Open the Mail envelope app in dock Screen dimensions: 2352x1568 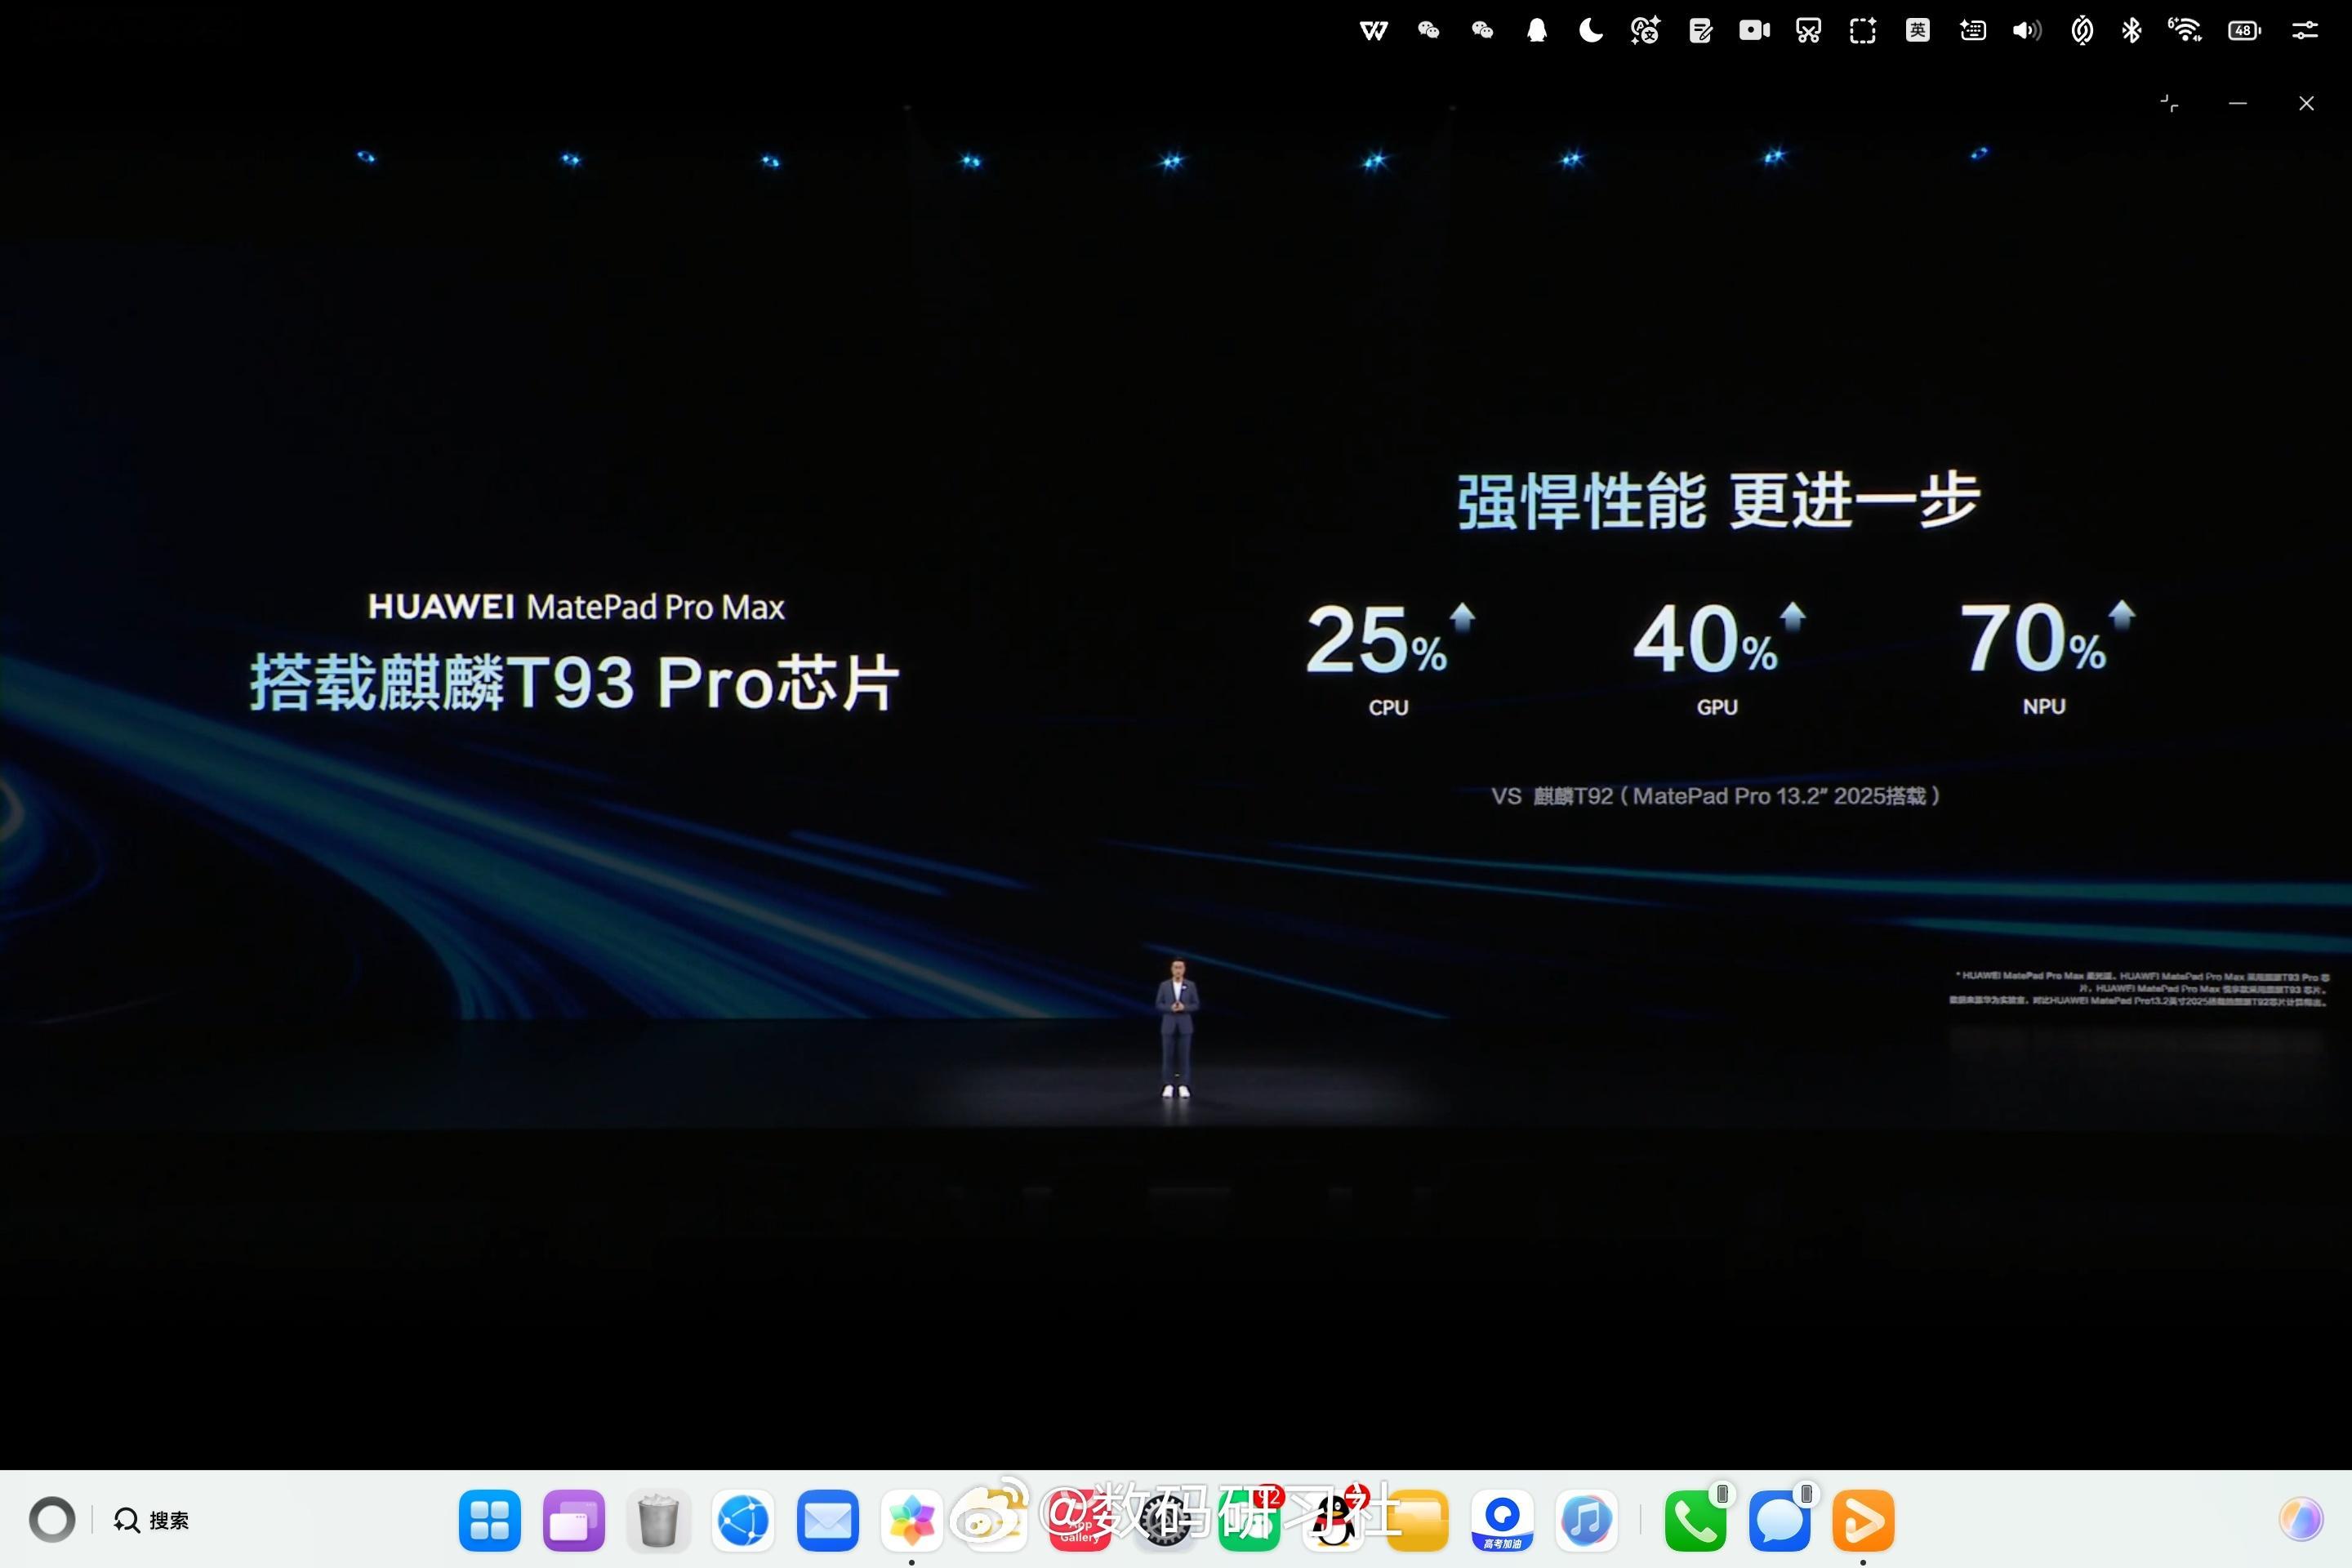(827, 1520)
